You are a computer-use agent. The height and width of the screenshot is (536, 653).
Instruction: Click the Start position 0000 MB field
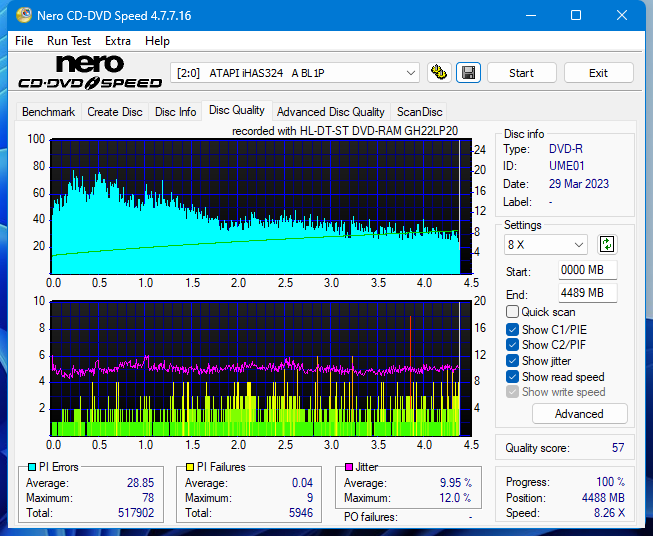tap(587, 270)
